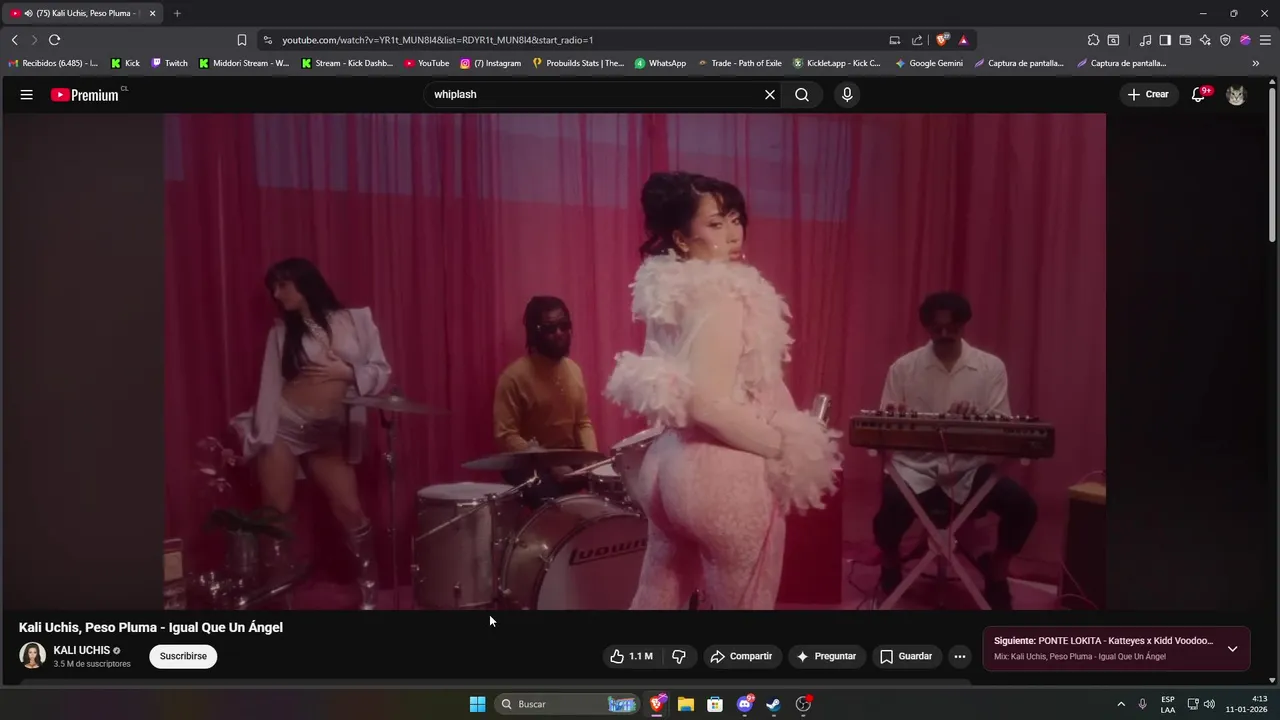Open the YouTube bookmark
The width and height of the screenshot is (1280, 720).
[427, 63]
